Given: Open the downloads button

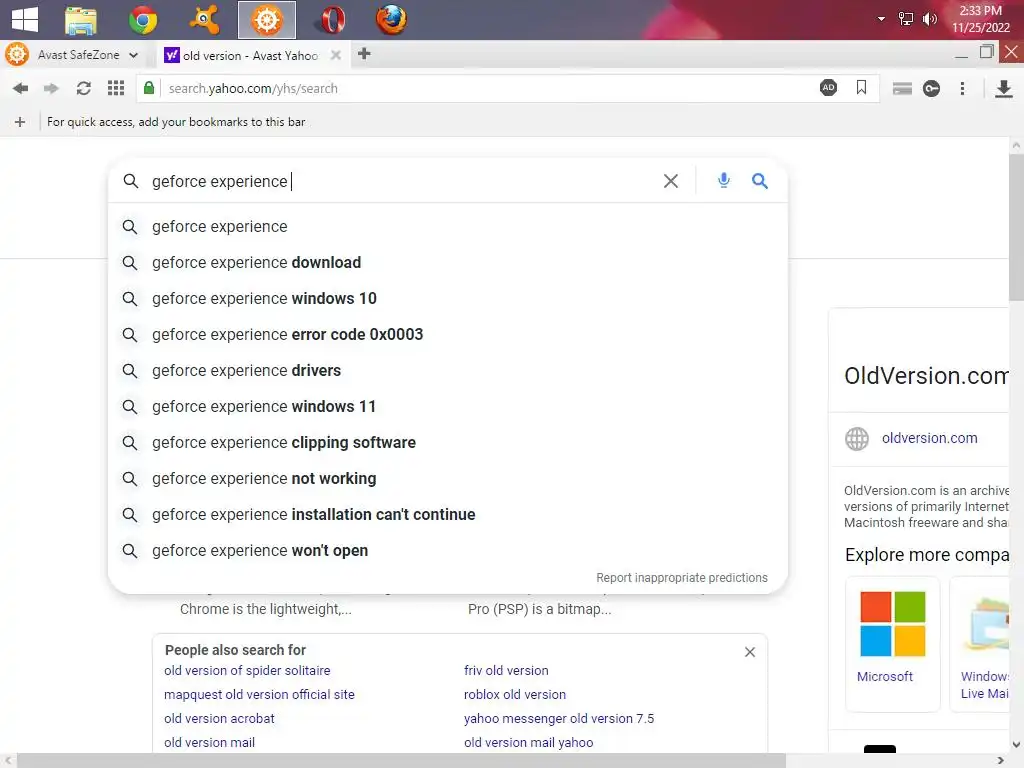Looking at the screenshot, I should tap(1004, 88).
